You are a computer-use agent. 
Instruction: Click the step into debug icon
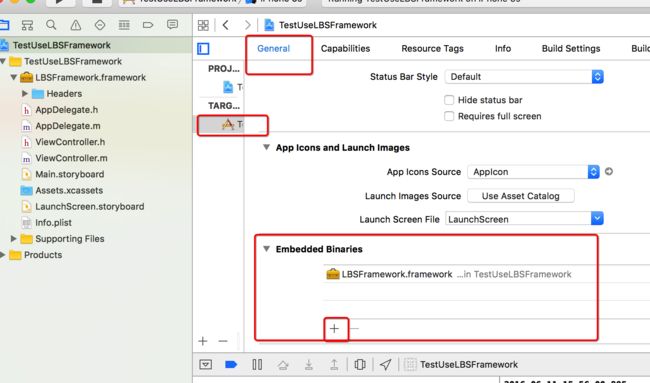tap(309, 364)
